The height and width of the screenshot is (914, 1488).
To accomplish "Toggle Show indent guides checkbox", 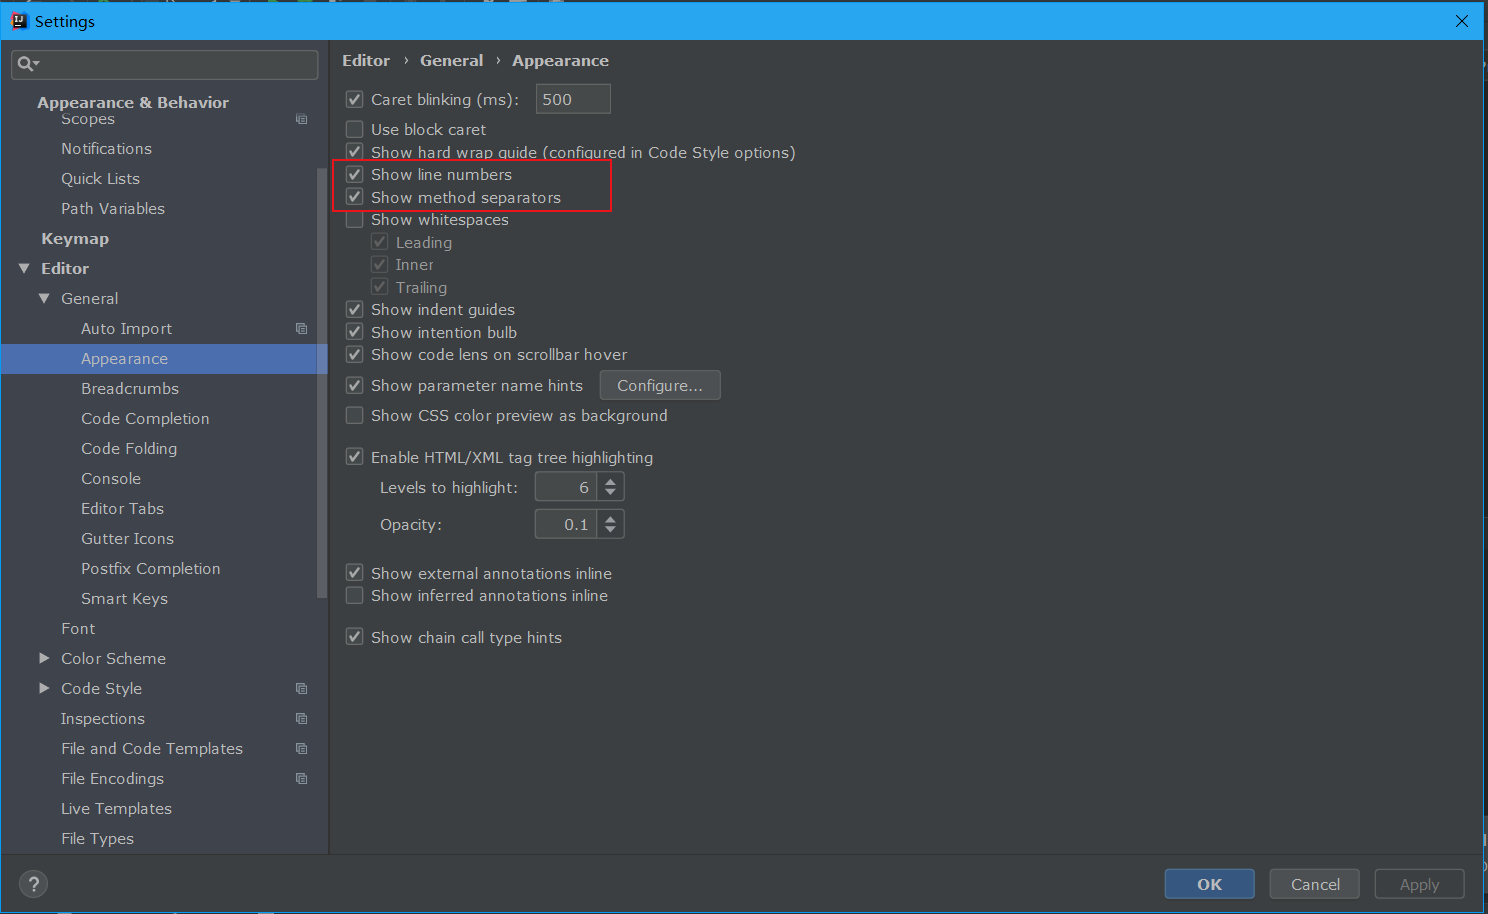I will [354, 309].
